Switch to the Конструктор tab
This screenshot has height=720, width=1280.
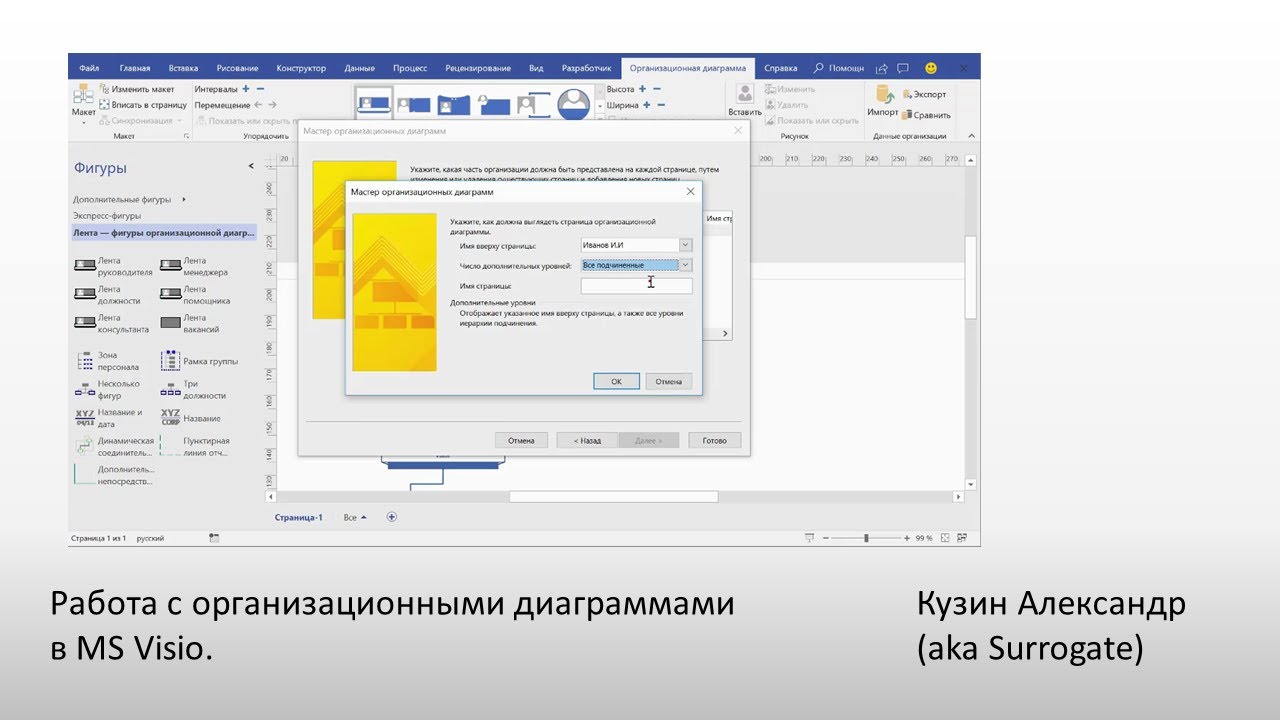click(x=301, y=68)
